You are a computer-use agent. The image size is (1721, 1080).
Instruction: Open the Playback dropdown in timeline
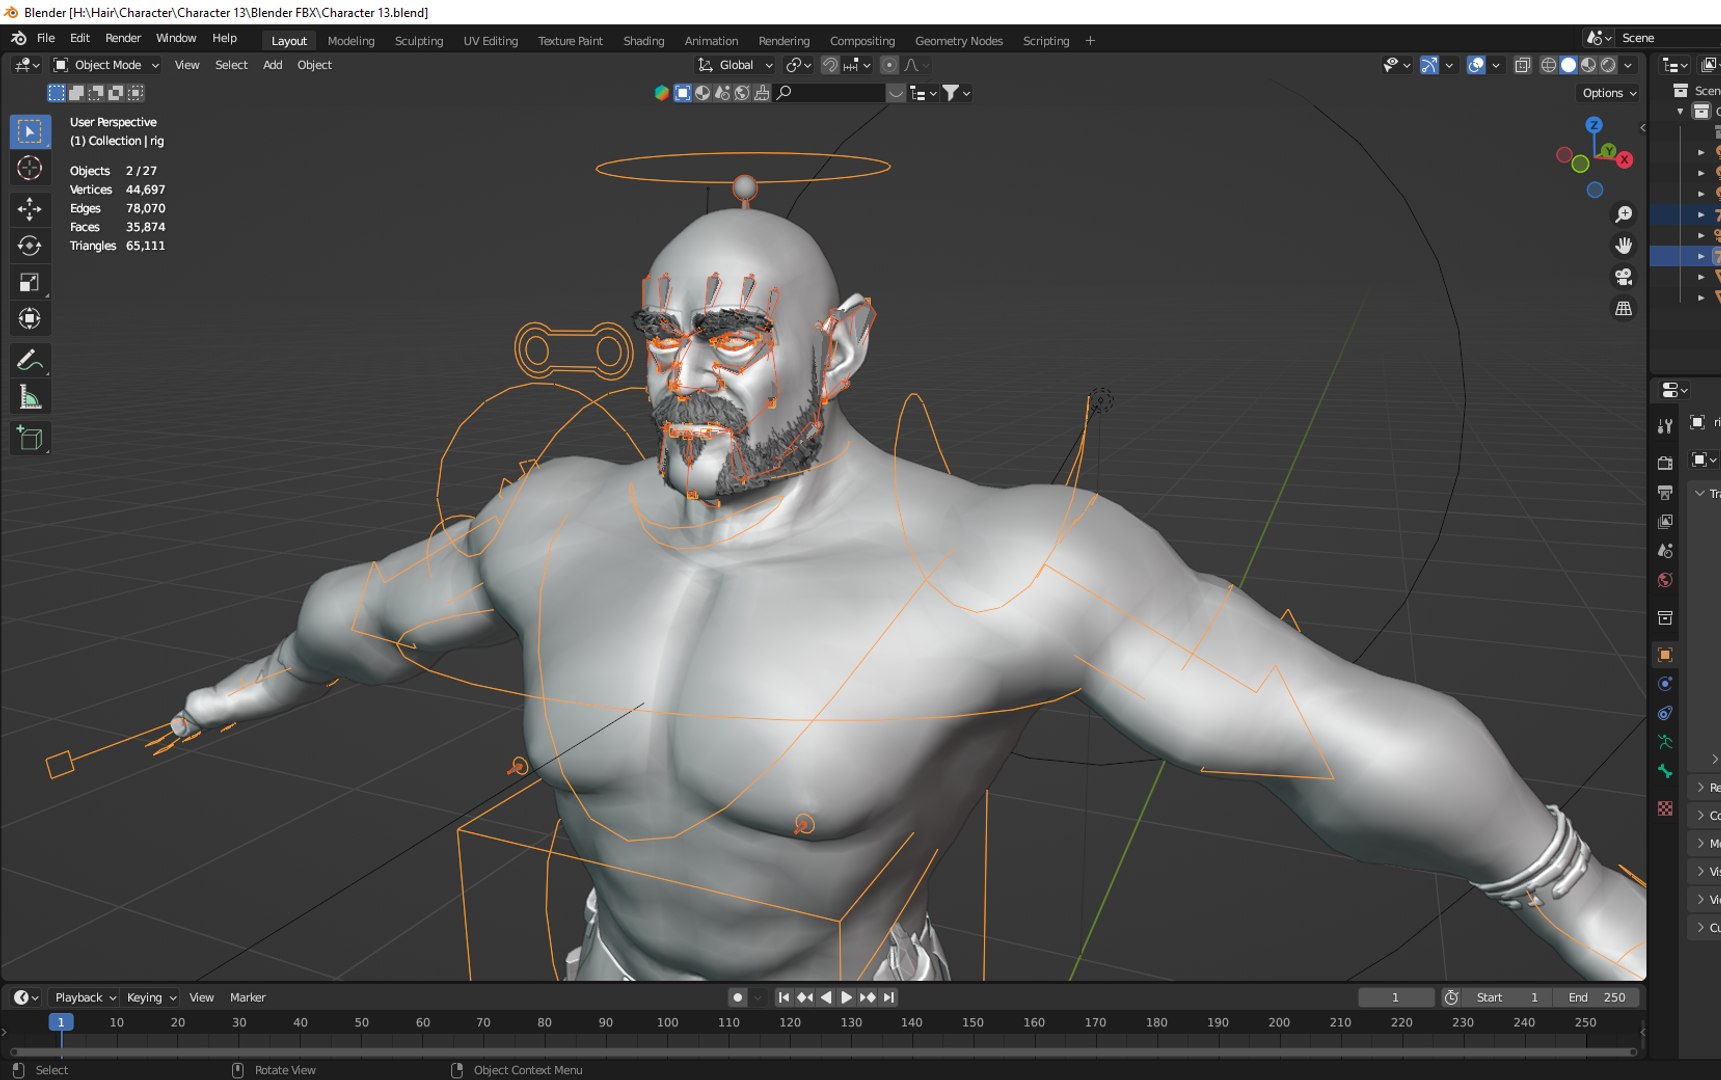85,997
